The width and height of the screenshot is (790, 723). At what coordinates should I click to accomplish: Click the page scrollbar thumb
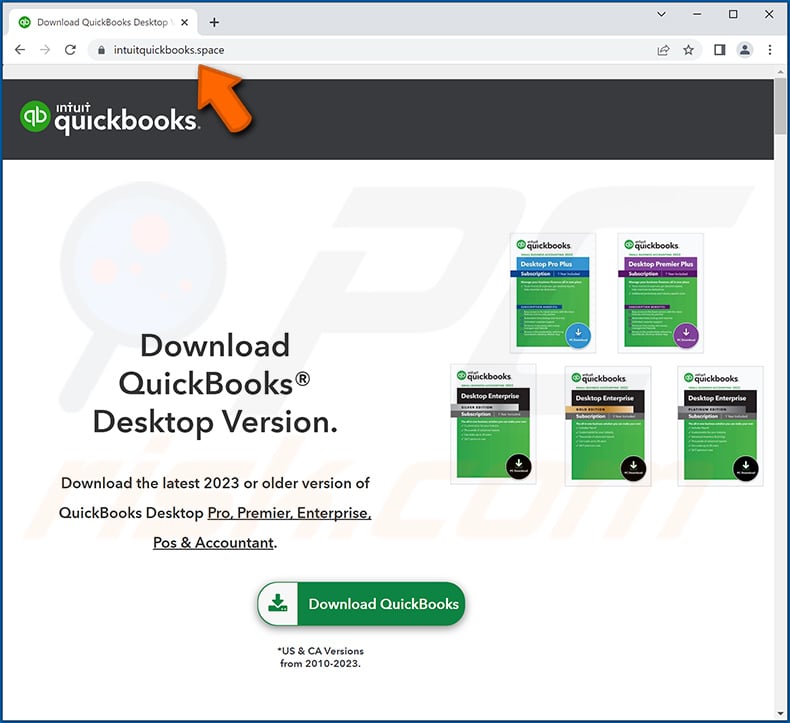[781, 106]
